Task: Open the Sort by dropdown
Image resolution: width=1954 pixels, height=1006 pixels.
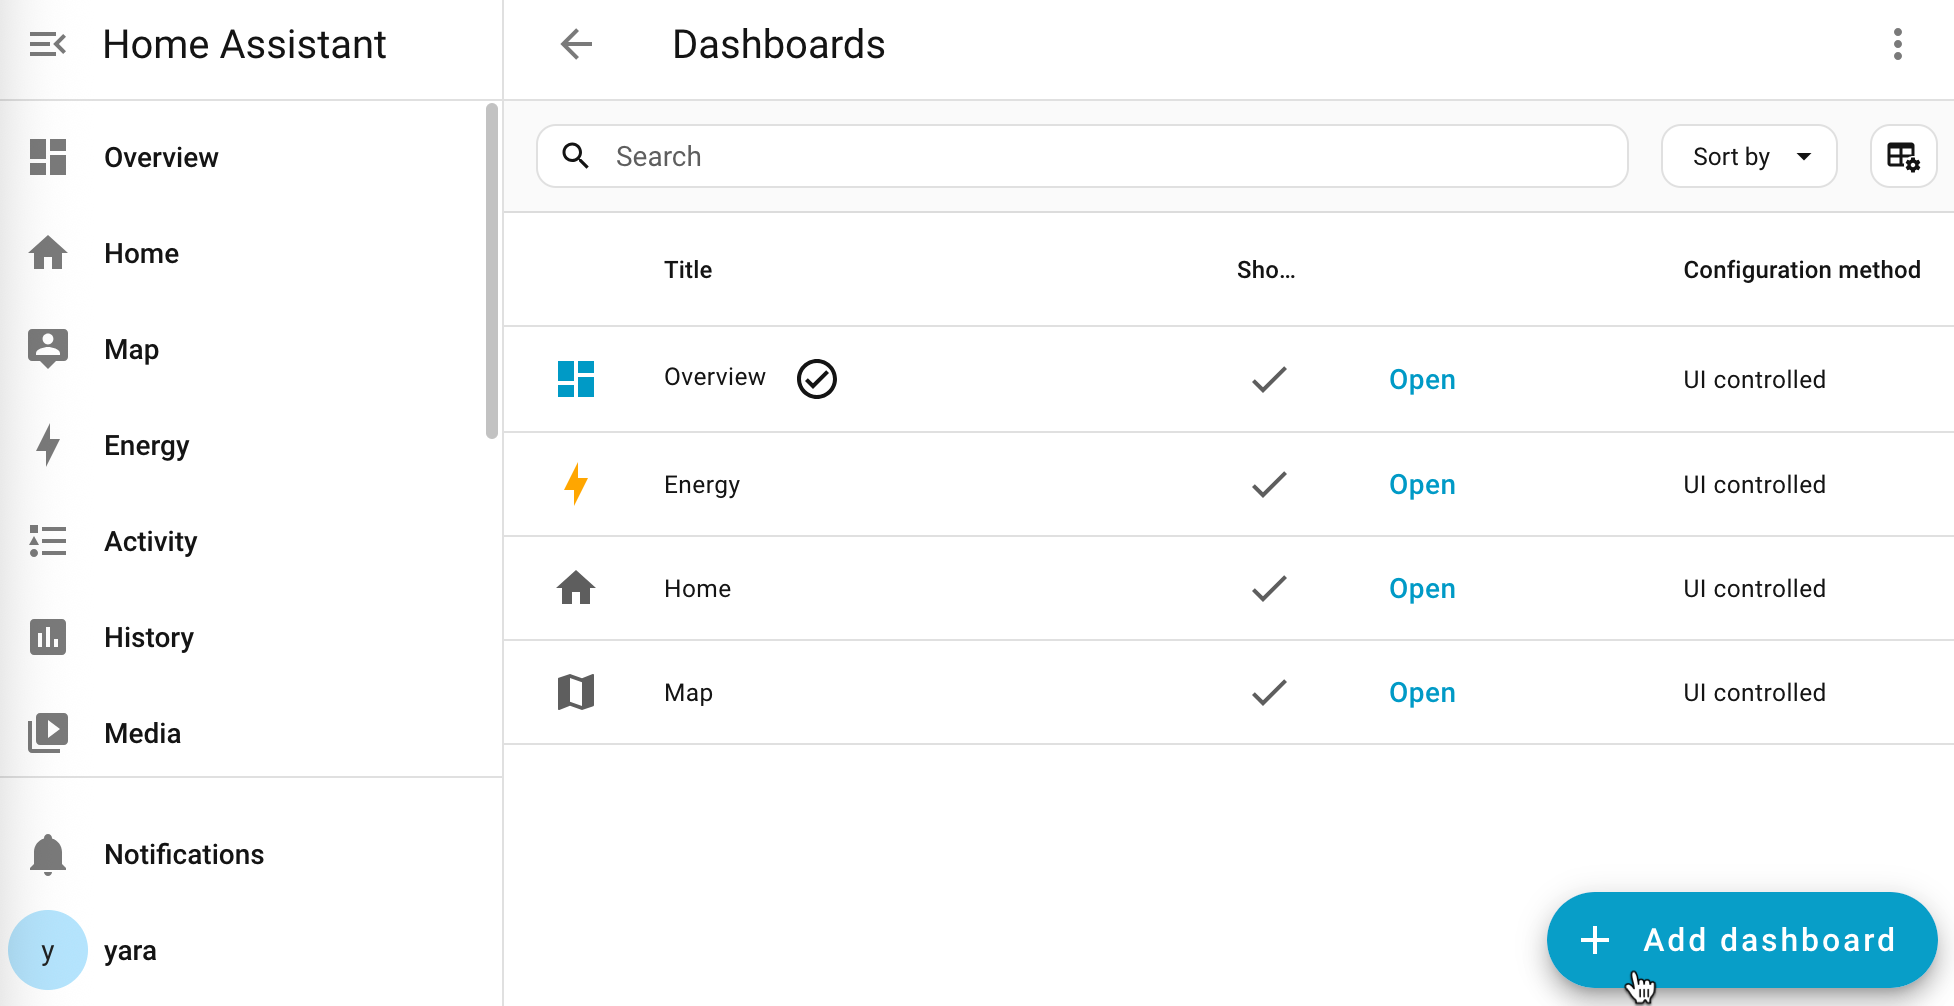Action: [1748, 156]
